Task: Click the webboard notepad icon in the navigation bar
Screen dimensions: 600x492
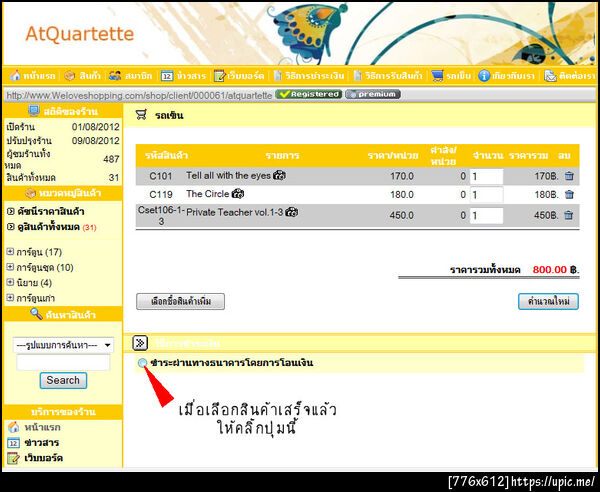Action: (220, 76)
